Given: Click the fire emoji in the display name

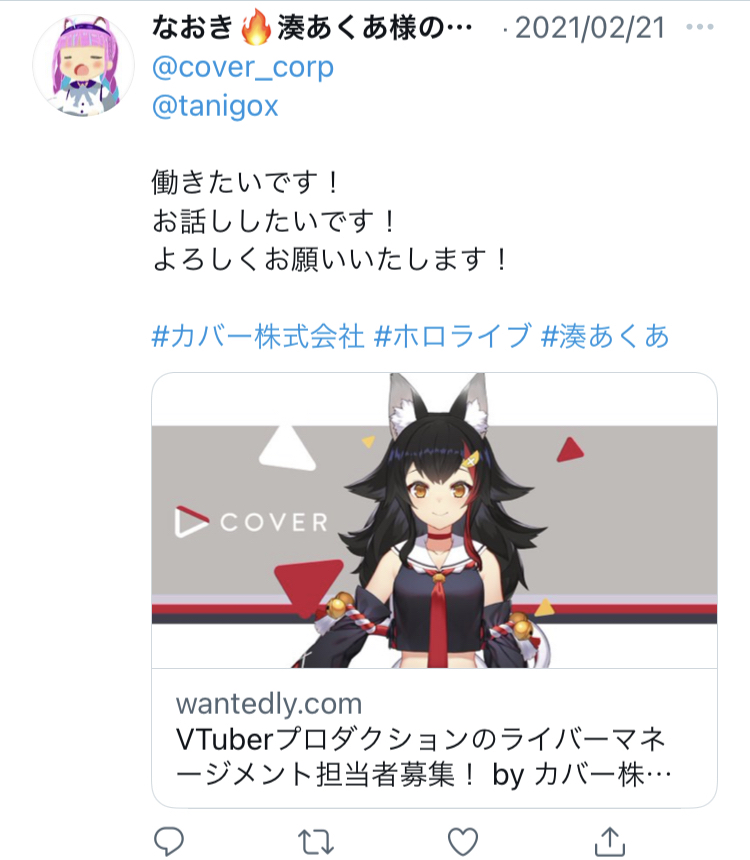Looking at the screenshot, I should point(256,27).
